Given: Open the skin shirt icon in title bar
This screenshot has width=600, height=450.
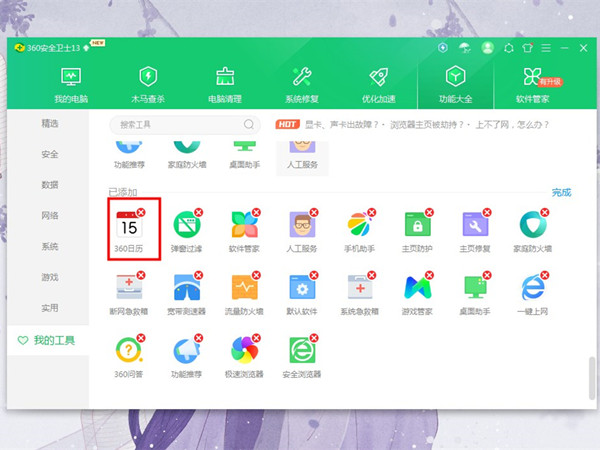Looking at the screenshot, I should pos(528,48).
